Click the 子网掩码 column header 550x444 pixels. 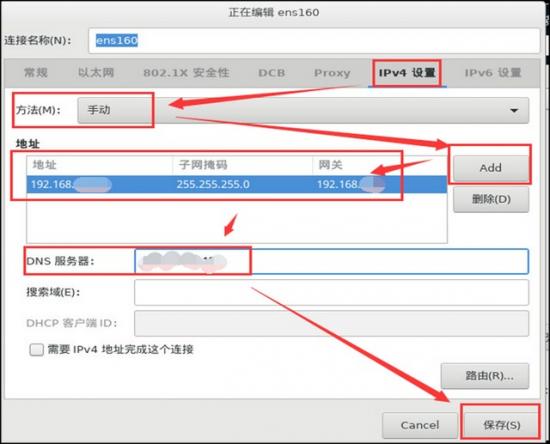coord(242,165)
